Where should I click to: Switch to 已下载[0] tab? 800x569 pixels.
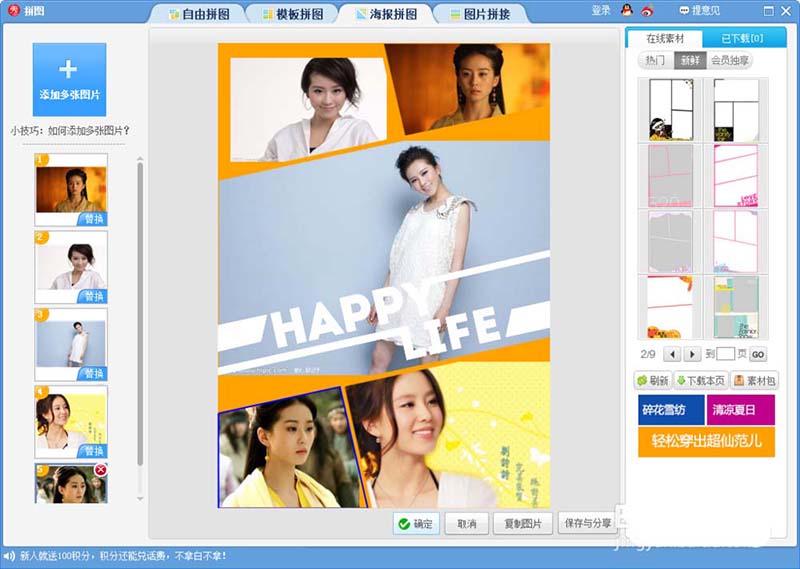click(x=742, y=39)
